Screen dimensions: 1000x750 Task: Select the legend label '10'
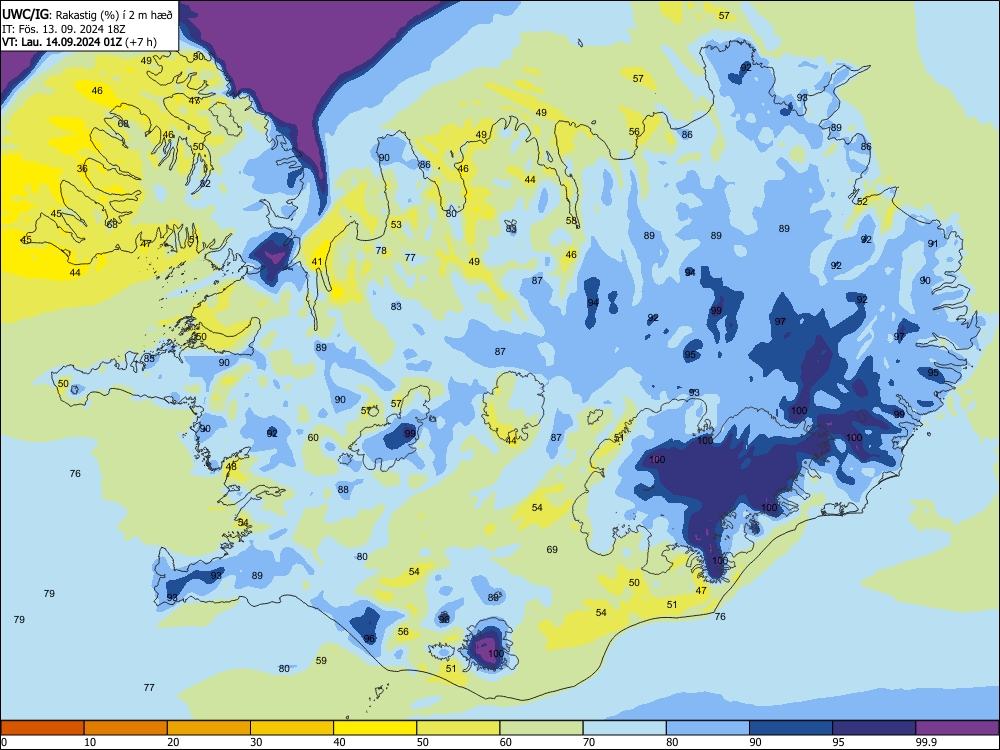pos(90,742)
